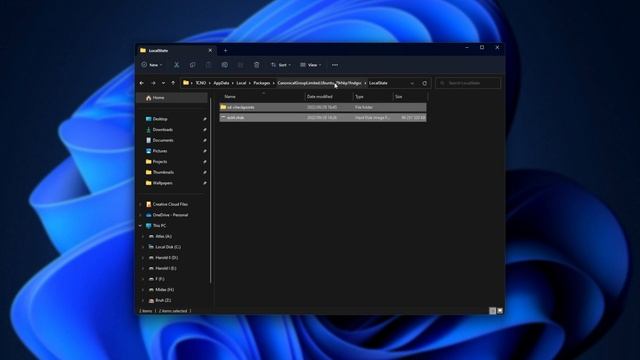
Task: Click the pin icon beside Wallpapers
Action: click(x=204, y=183)
